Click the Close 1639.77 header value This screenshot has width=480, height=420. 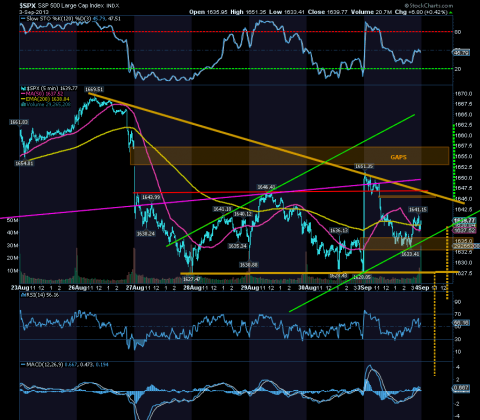click(x=327, y=12)
